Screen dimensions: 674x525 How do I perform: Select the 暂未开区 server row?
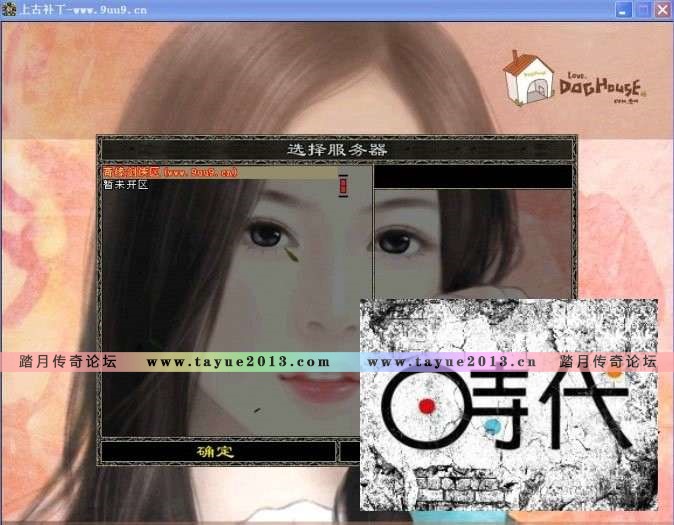click(126, 185)
